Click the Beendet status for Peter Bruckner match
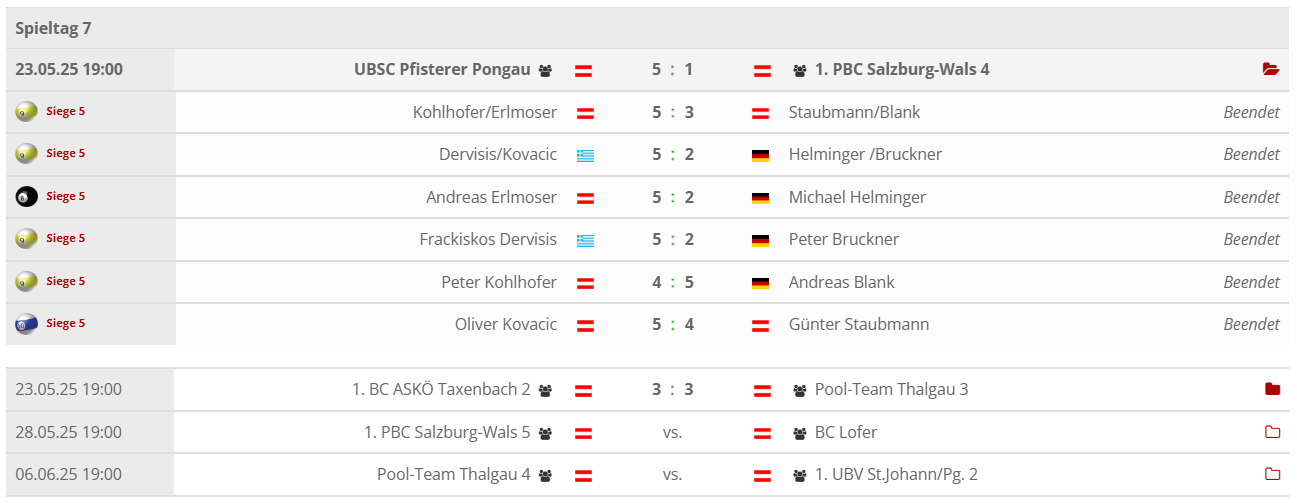This screenshot has width=1297, height=503. tap(1251, 240)
